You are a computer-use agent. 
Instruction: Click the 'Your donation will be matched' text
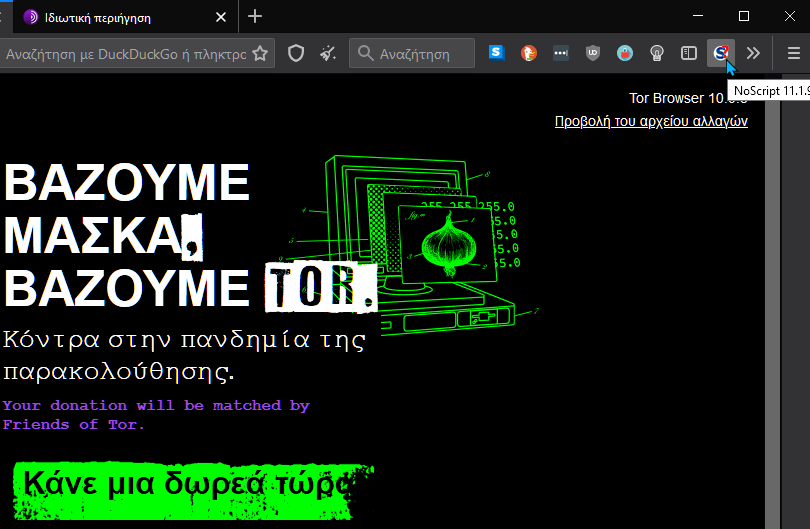coord(155,415)
